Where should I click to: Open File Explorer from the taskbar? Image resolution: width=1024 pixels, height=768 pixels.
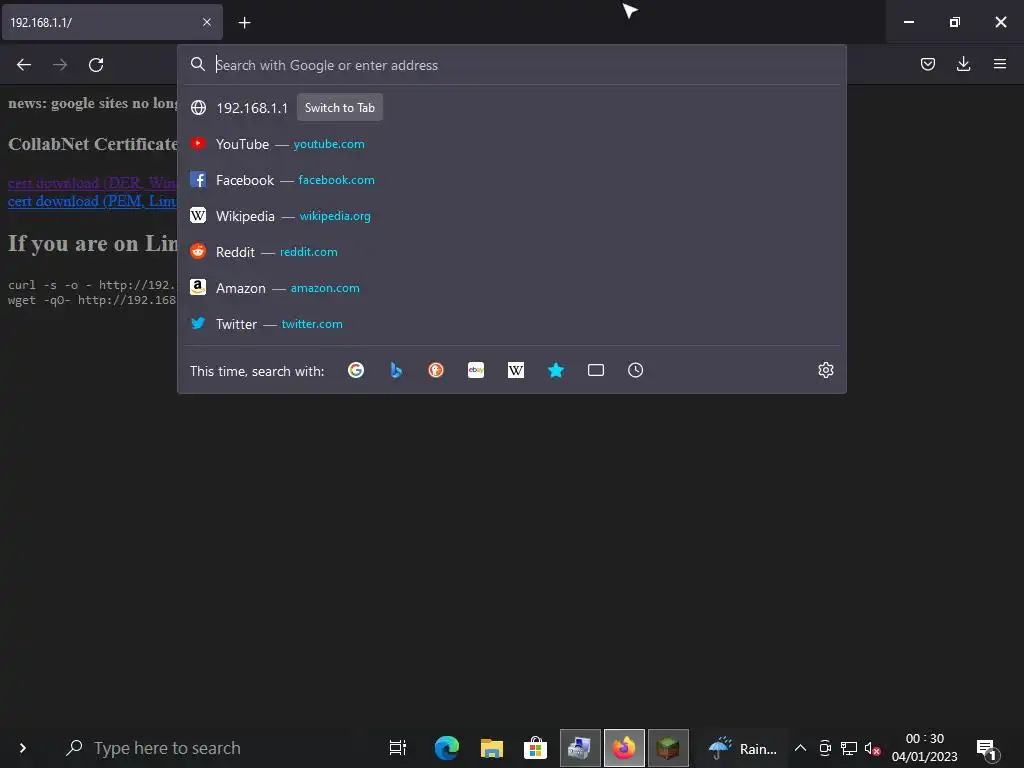pyautogui.click(x=492, y=748)
